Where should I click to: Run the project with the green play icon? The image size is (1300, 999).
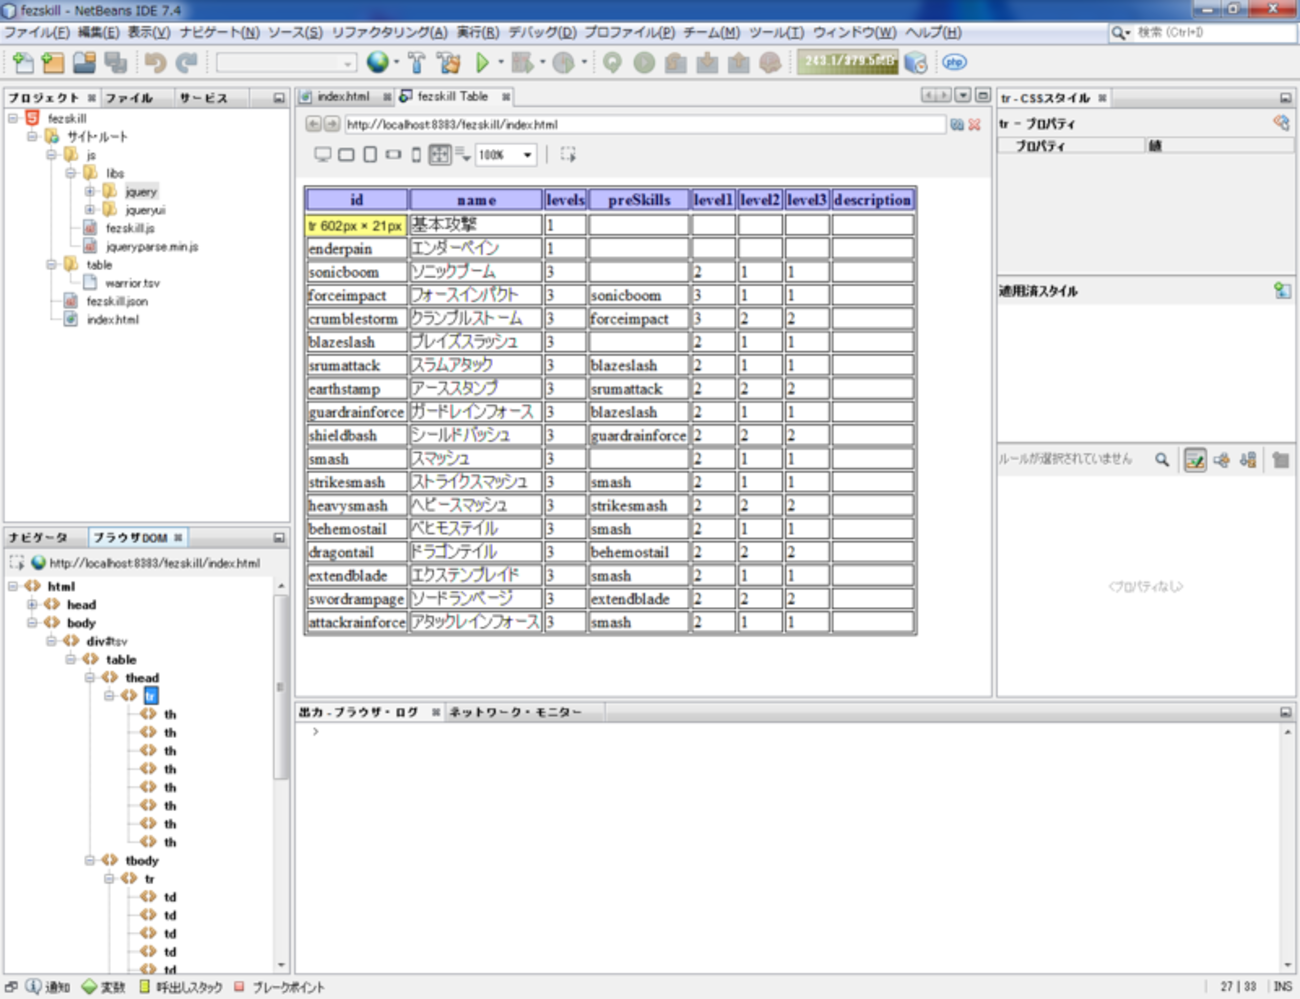pos(482,63)
